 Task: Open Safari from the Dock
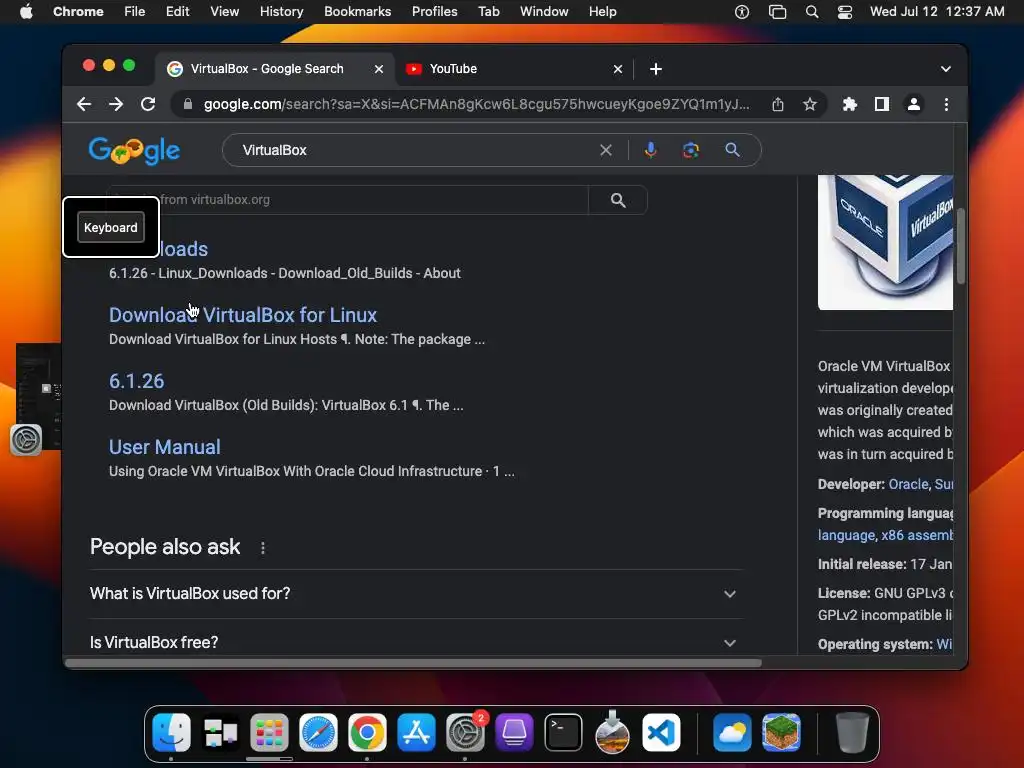click(x=318, y=733)
